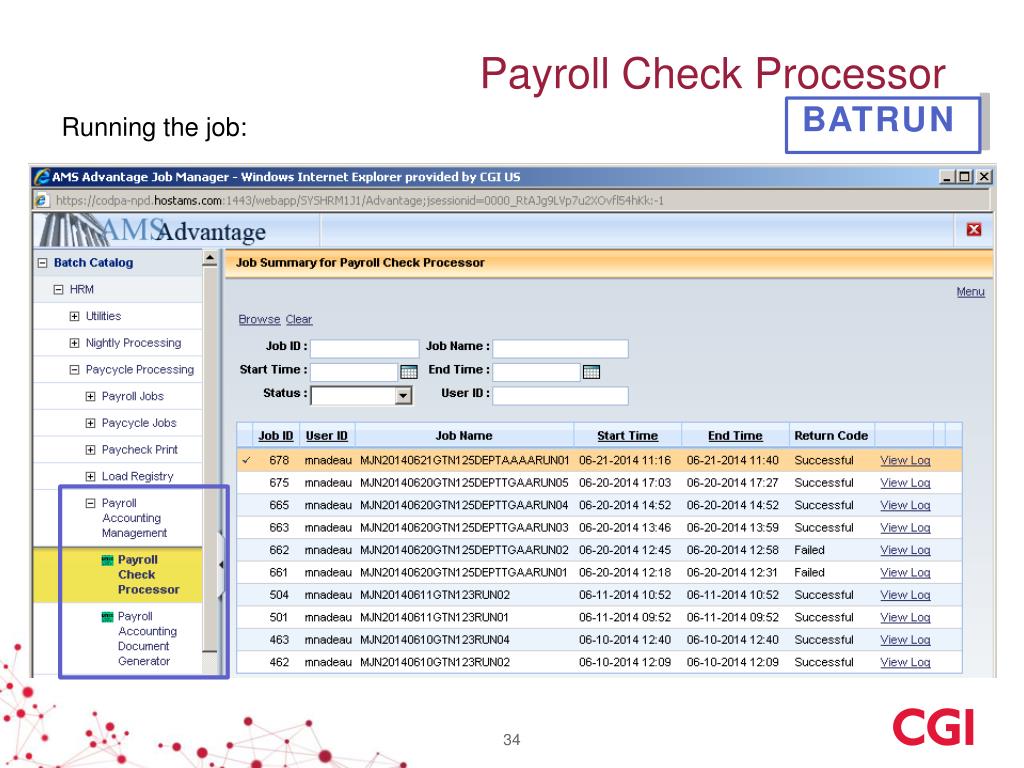The height and width of the screenshot is (768, 1024).
Task: Click the Nightly Processing tree label
Action: [133, 343]
